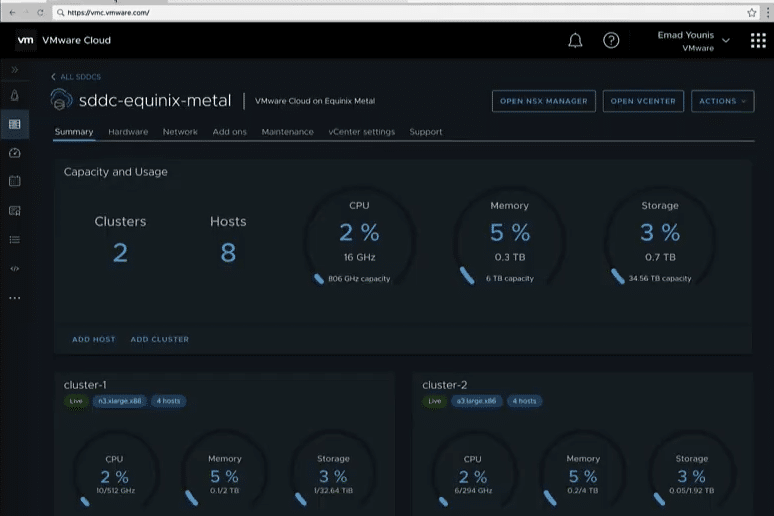Click the 6 TB capacity label
This screenshot has width=774, height=516.
[509, 279]
